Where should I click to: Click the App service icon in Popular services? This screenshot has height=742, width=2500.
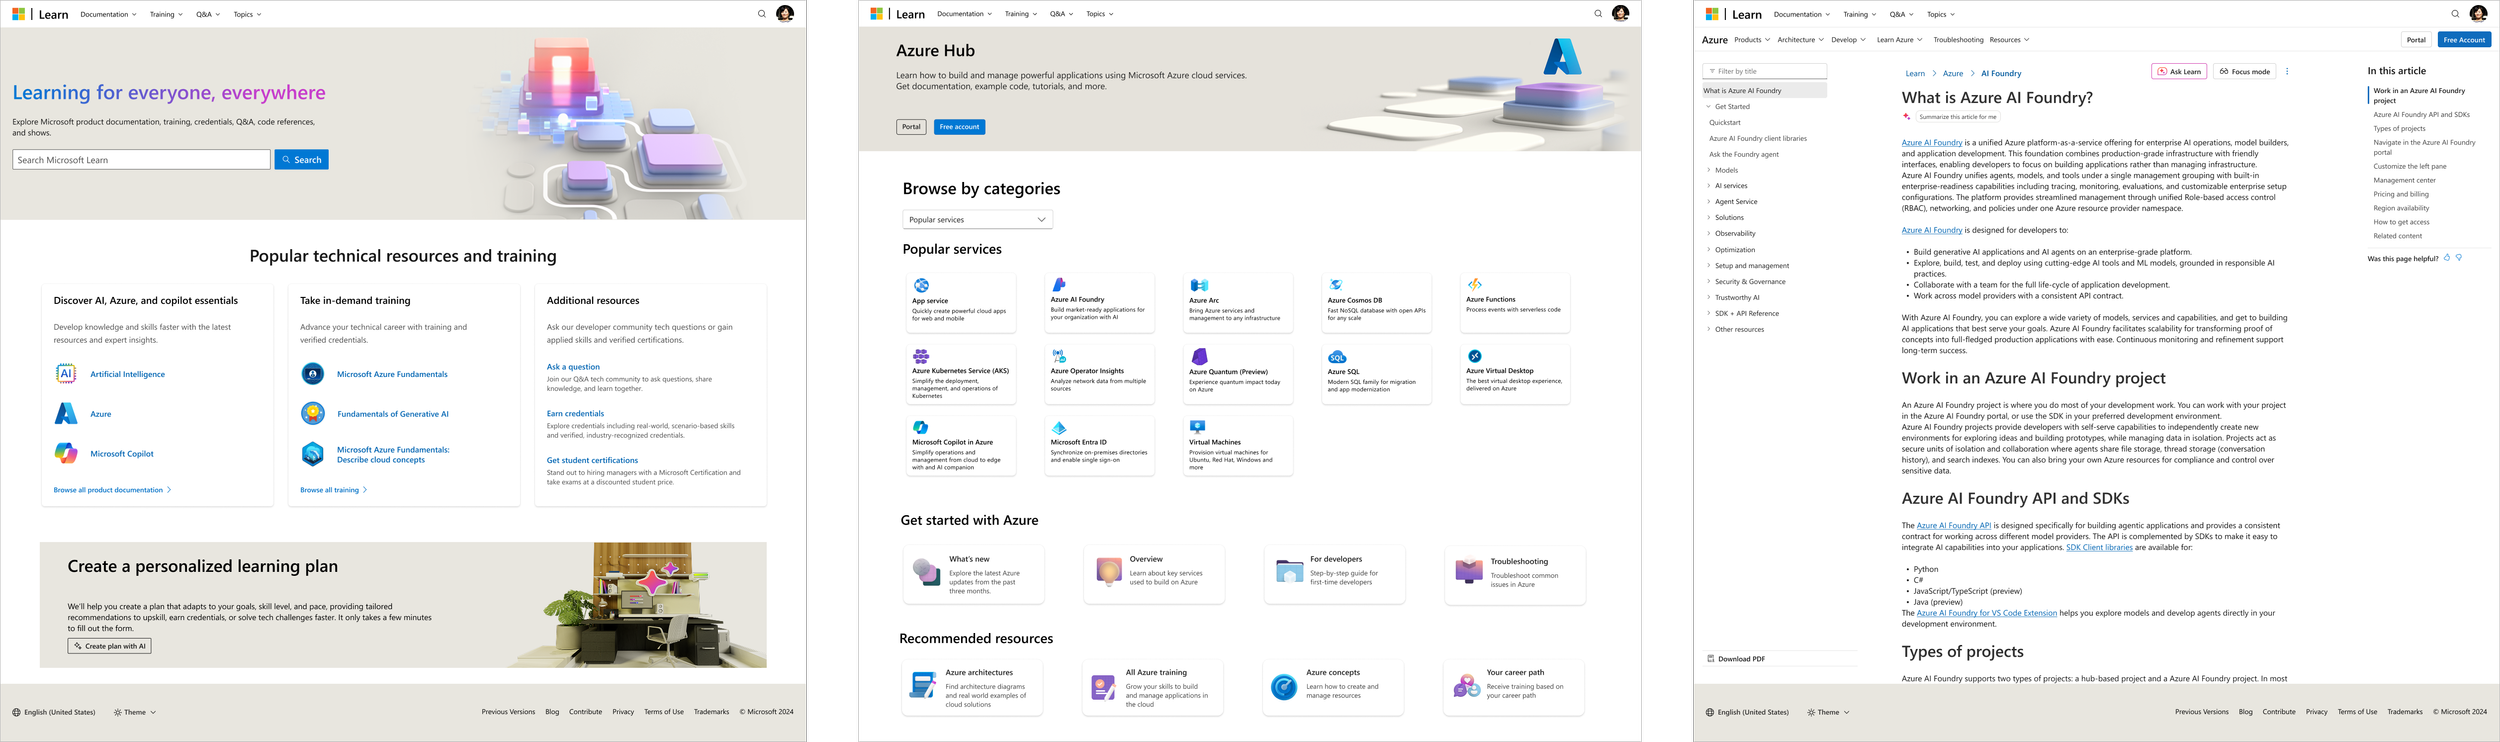pyautogui.click(x=921, y=286)
